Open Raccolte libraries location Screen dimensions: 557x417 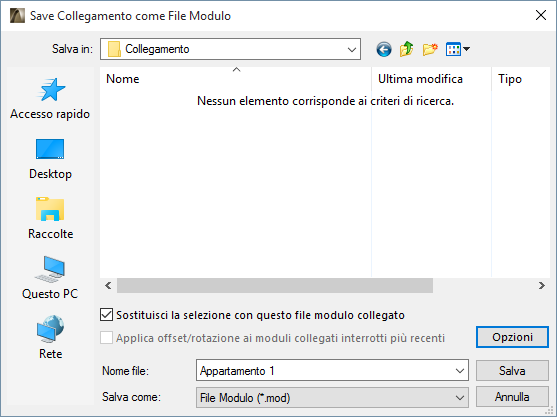[x=50, y=219]
